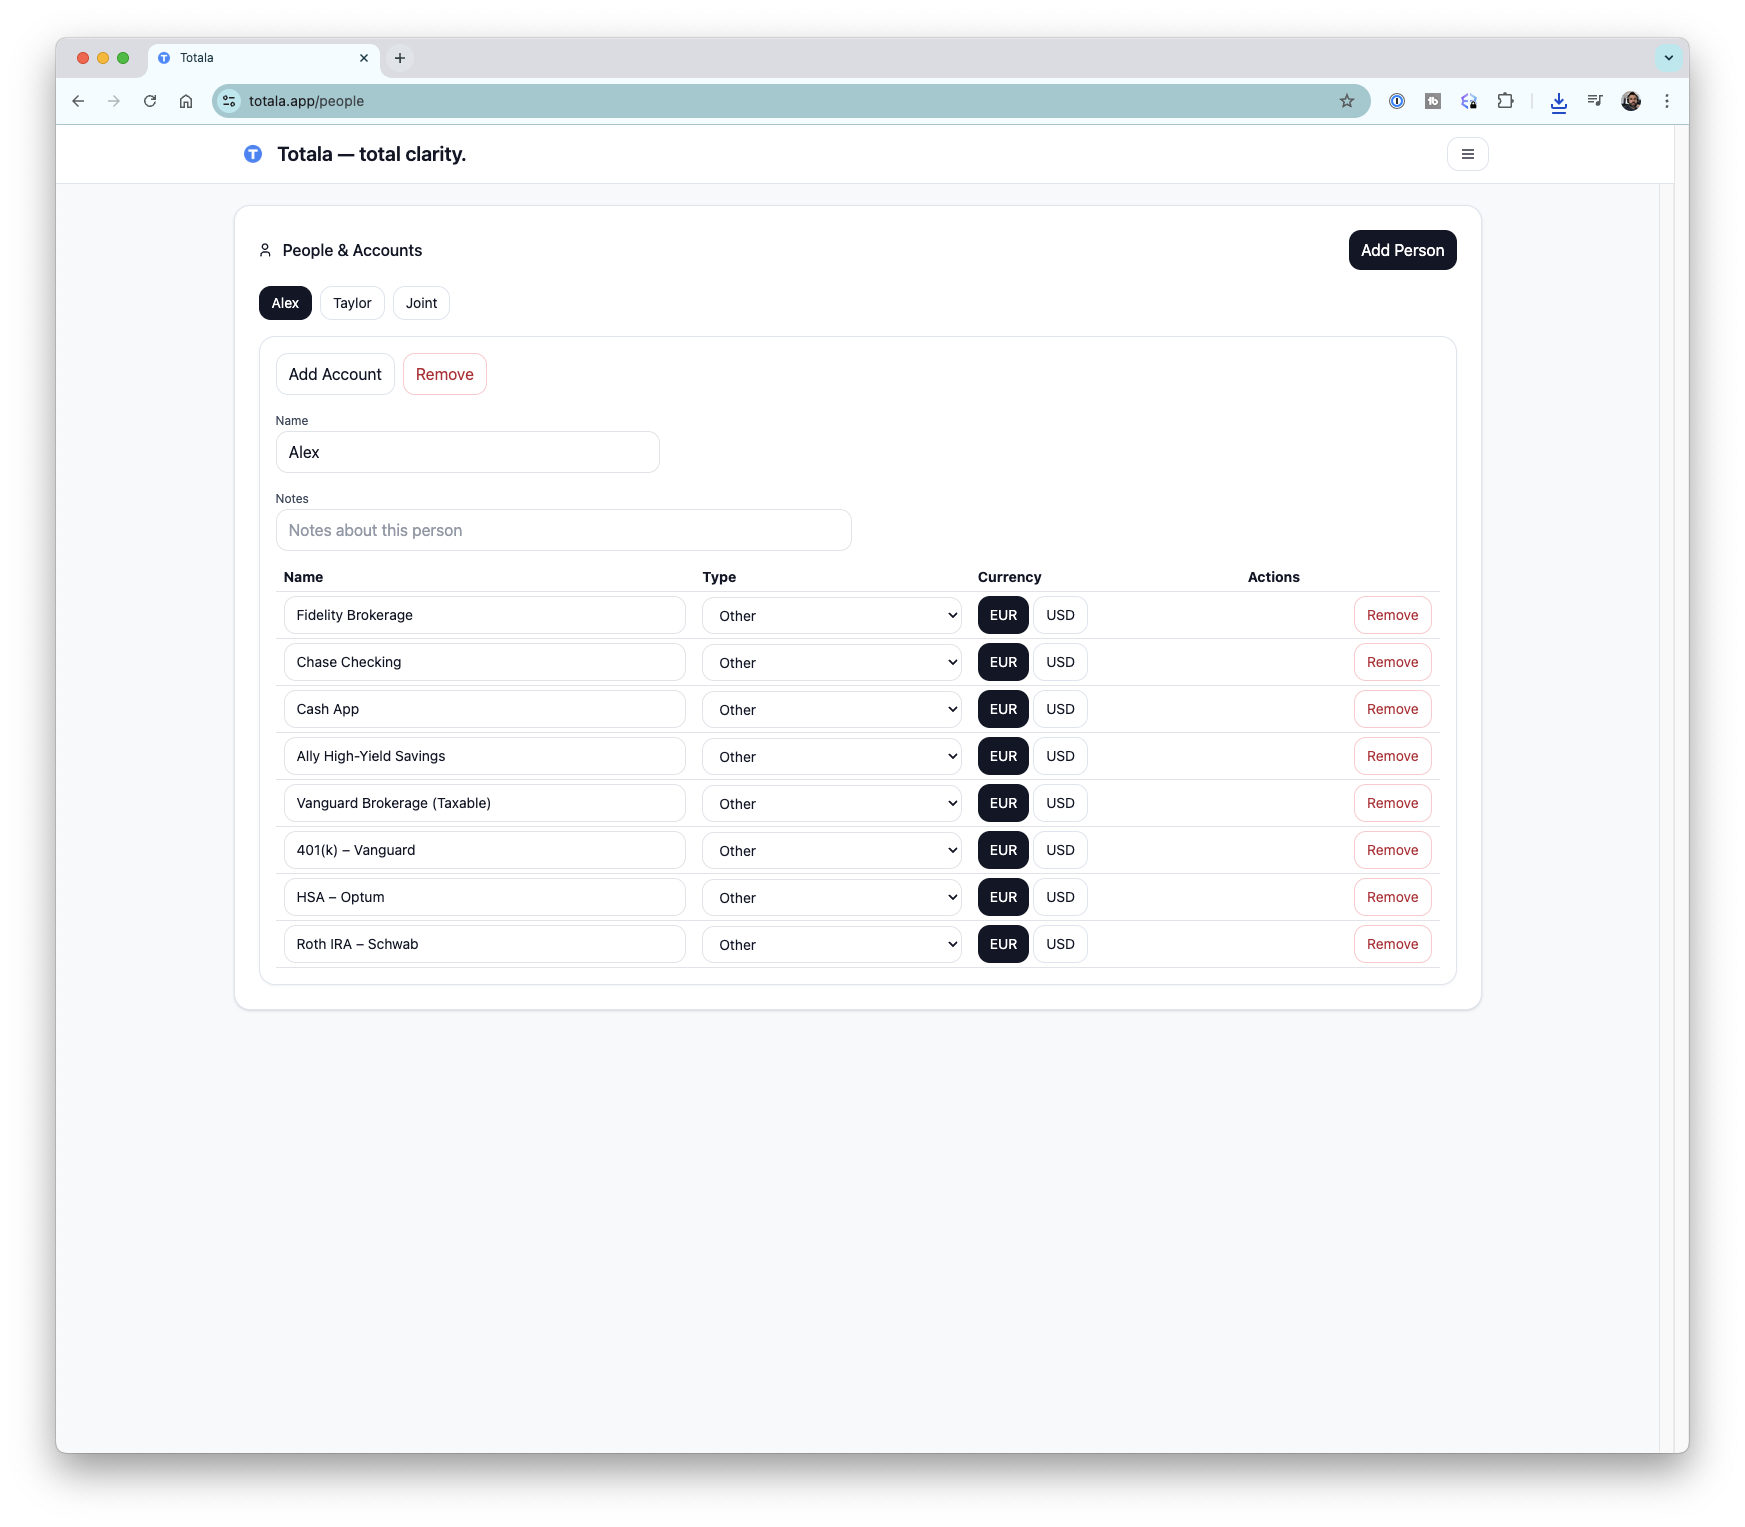1745x1527 pixels.
Task: Remove the 401(k) – Vanguard account
Action: (x=1392, y=850)
